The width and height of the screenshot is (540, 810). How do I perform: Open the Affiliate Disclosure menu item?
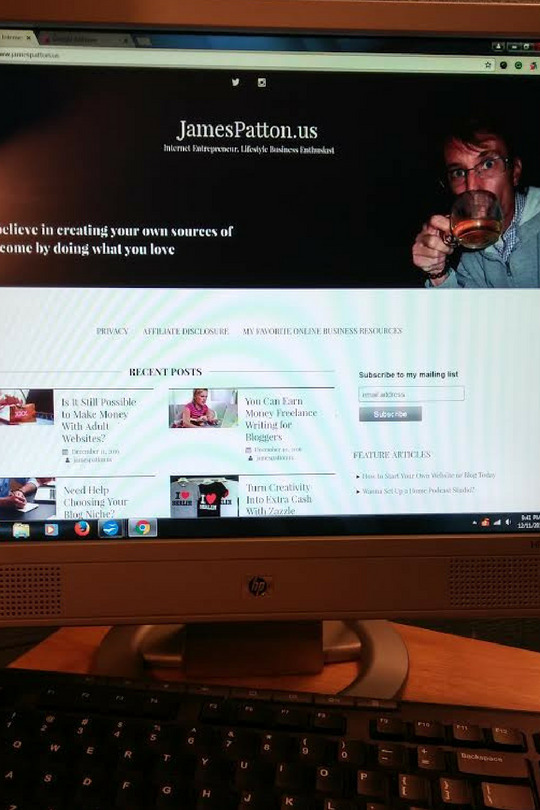pos(186,331)
